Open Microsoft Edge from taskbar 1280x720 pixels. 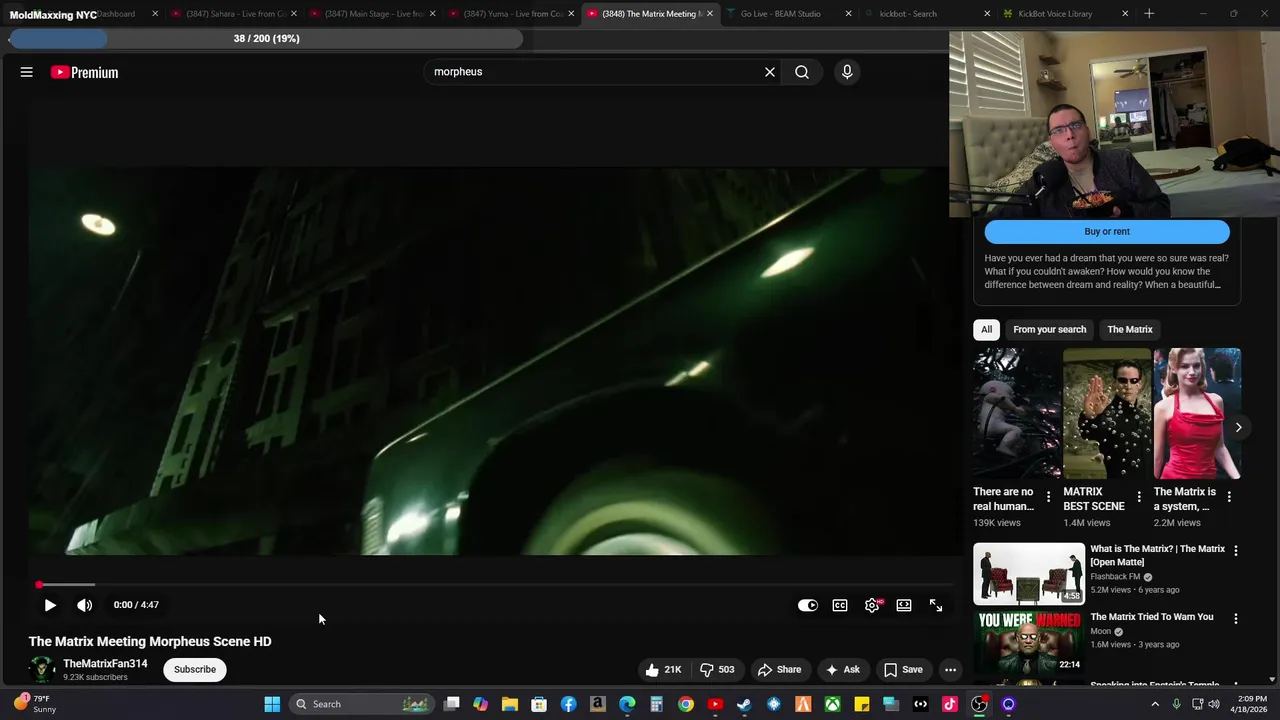point(627,704)
